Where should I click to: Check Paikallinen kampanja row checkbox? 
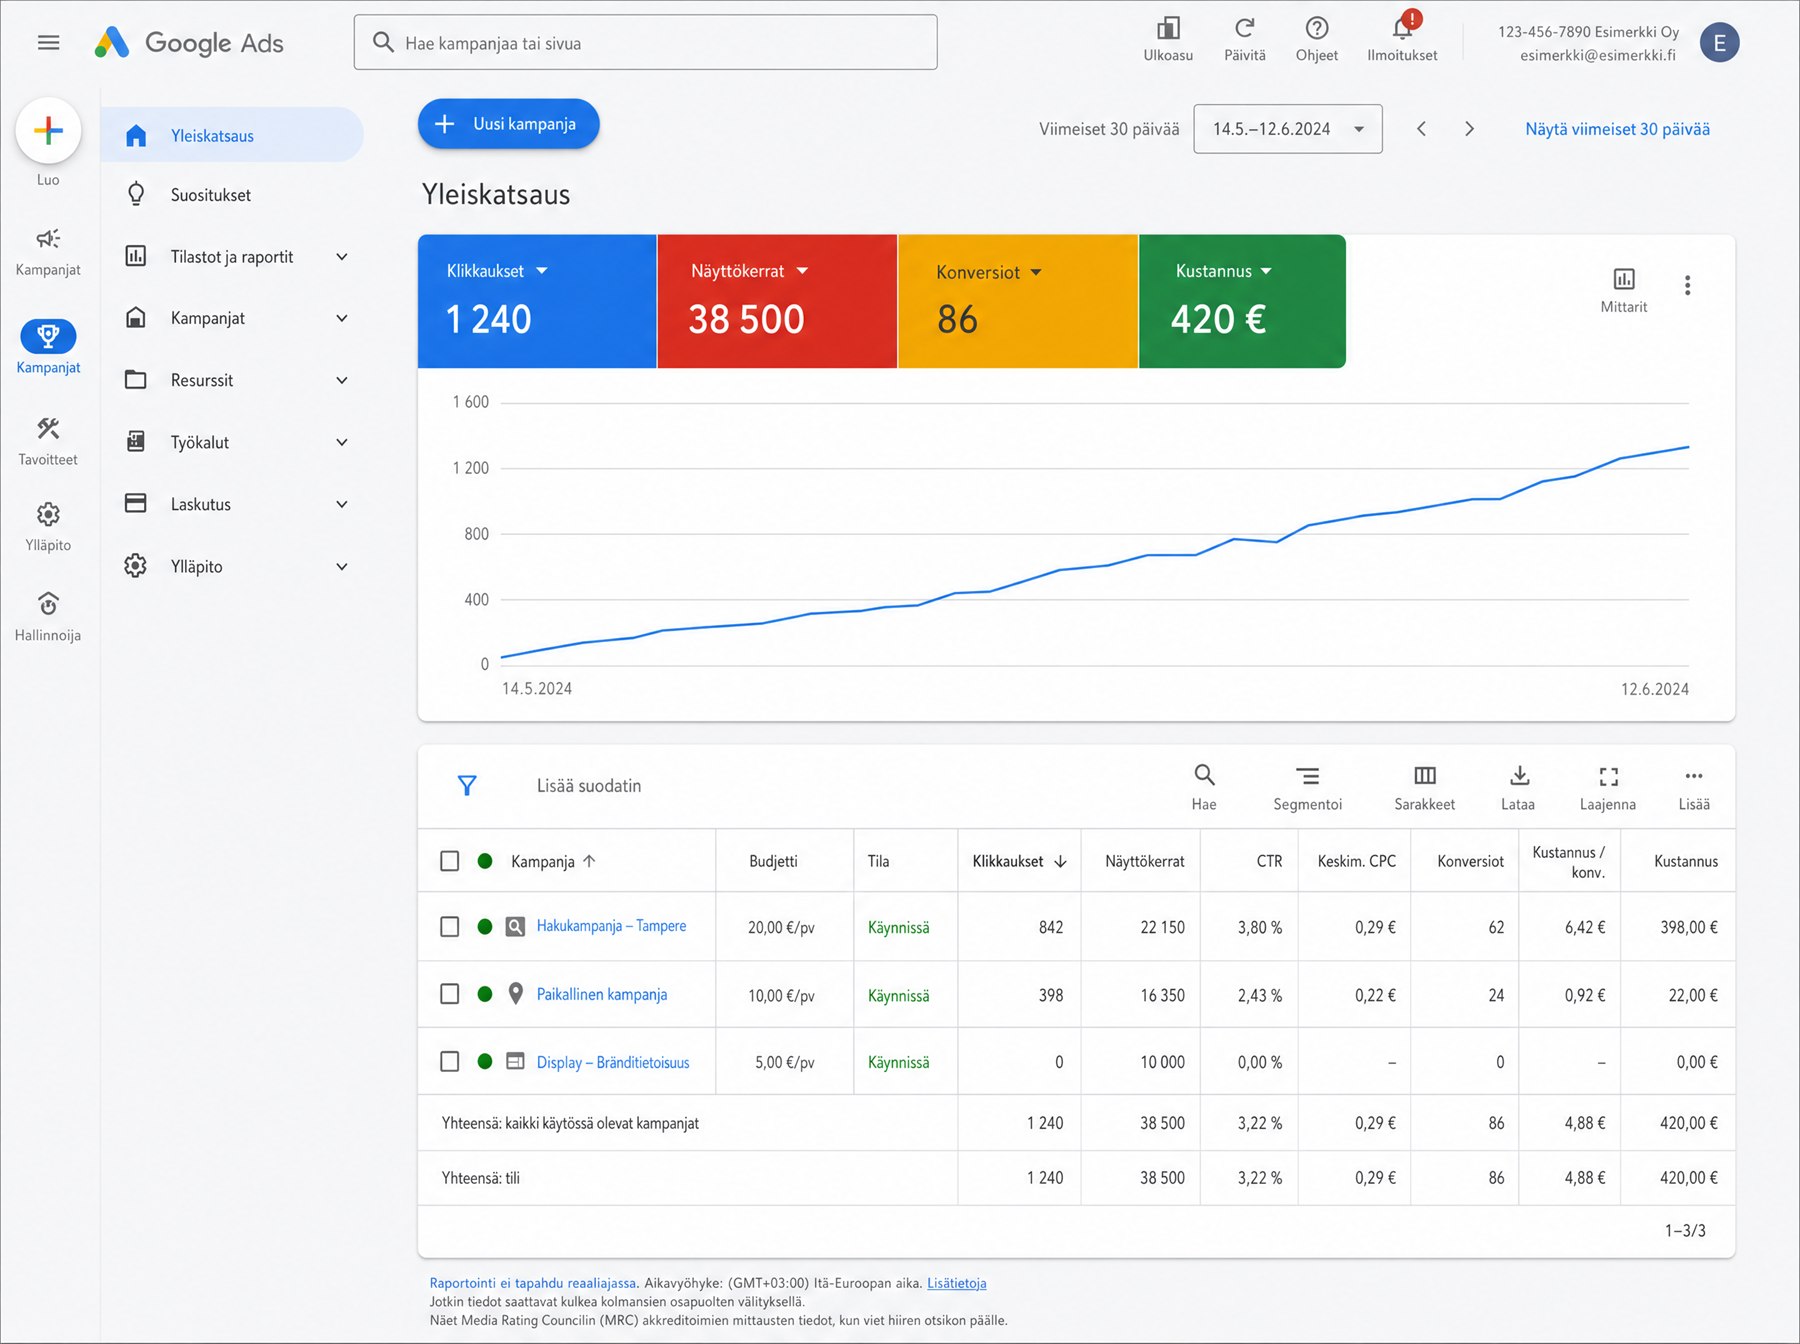point(450,994)
